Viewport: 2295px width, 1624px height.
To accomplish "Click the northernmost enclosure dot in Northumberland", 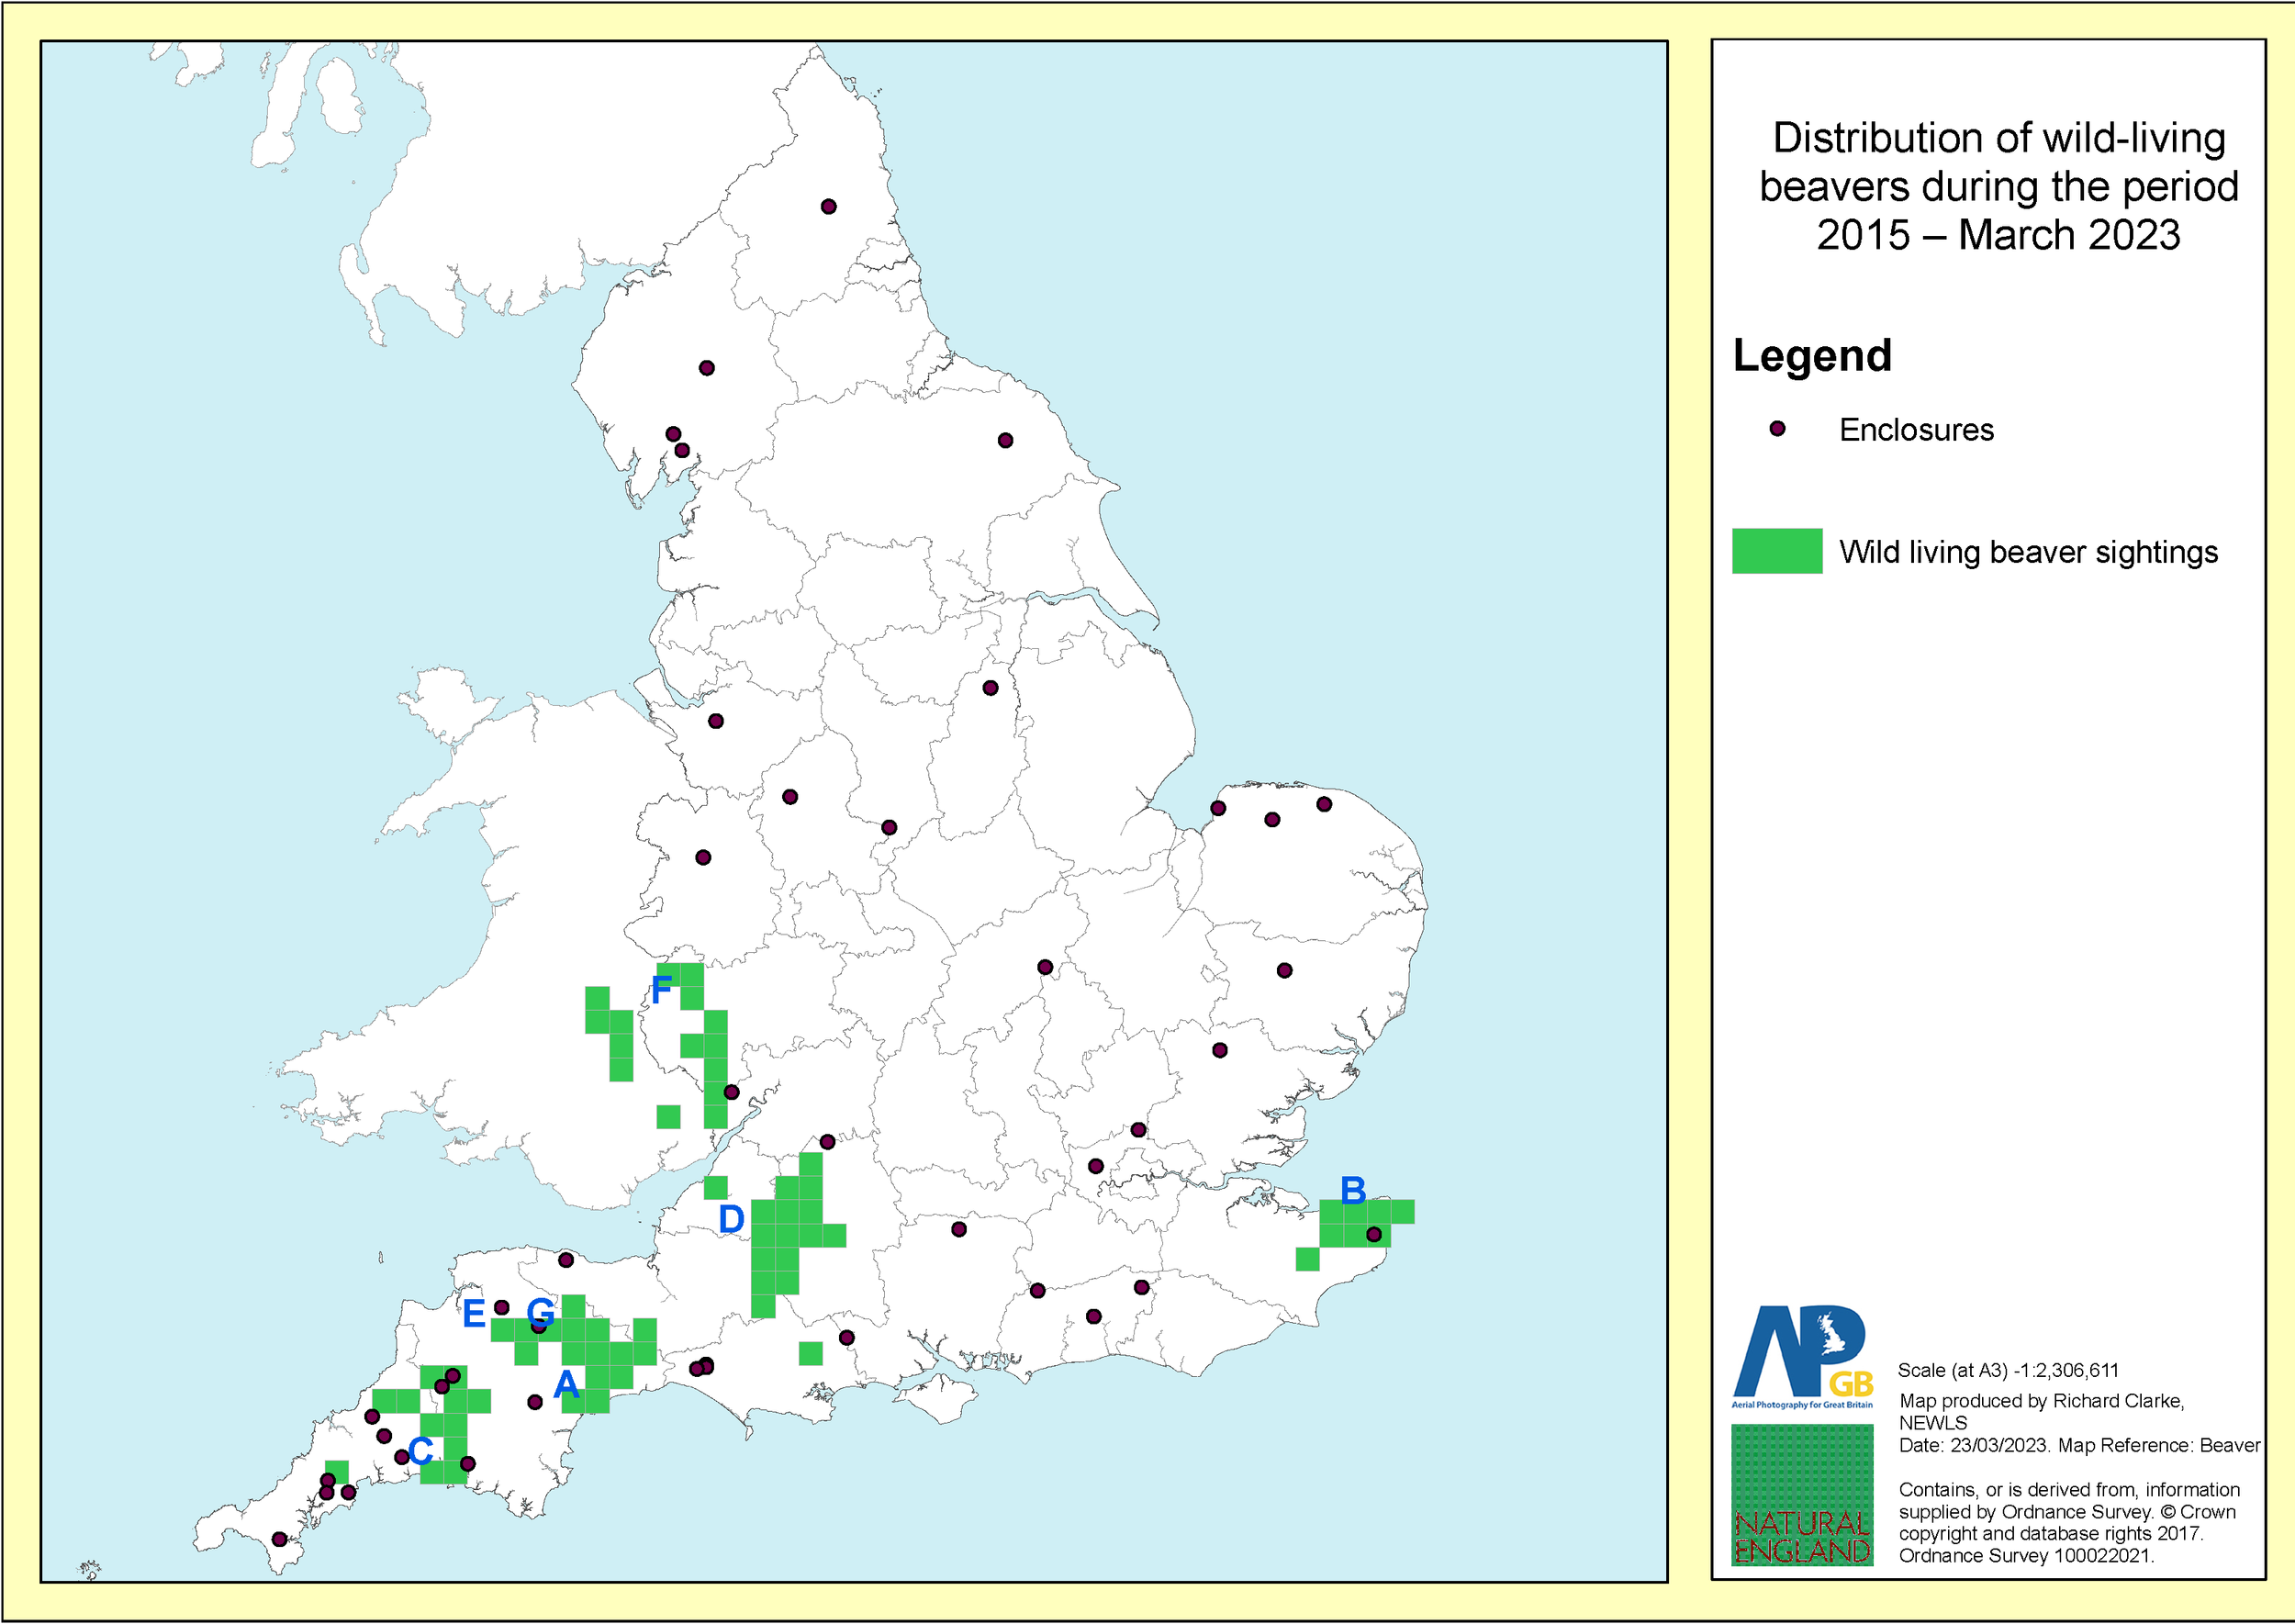I will [x=828, y=207].
